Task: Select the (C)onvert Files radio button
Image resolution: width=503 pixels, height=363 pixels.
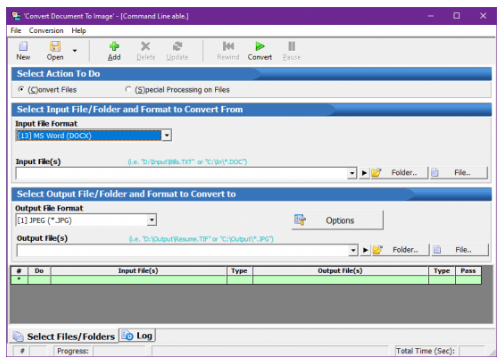Action: point(21,89)
